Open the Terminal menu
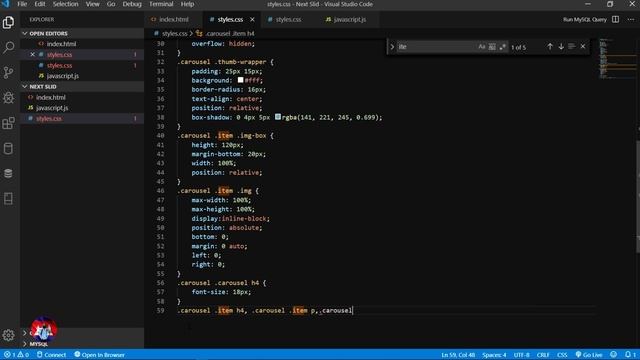 tap(161, 4)
